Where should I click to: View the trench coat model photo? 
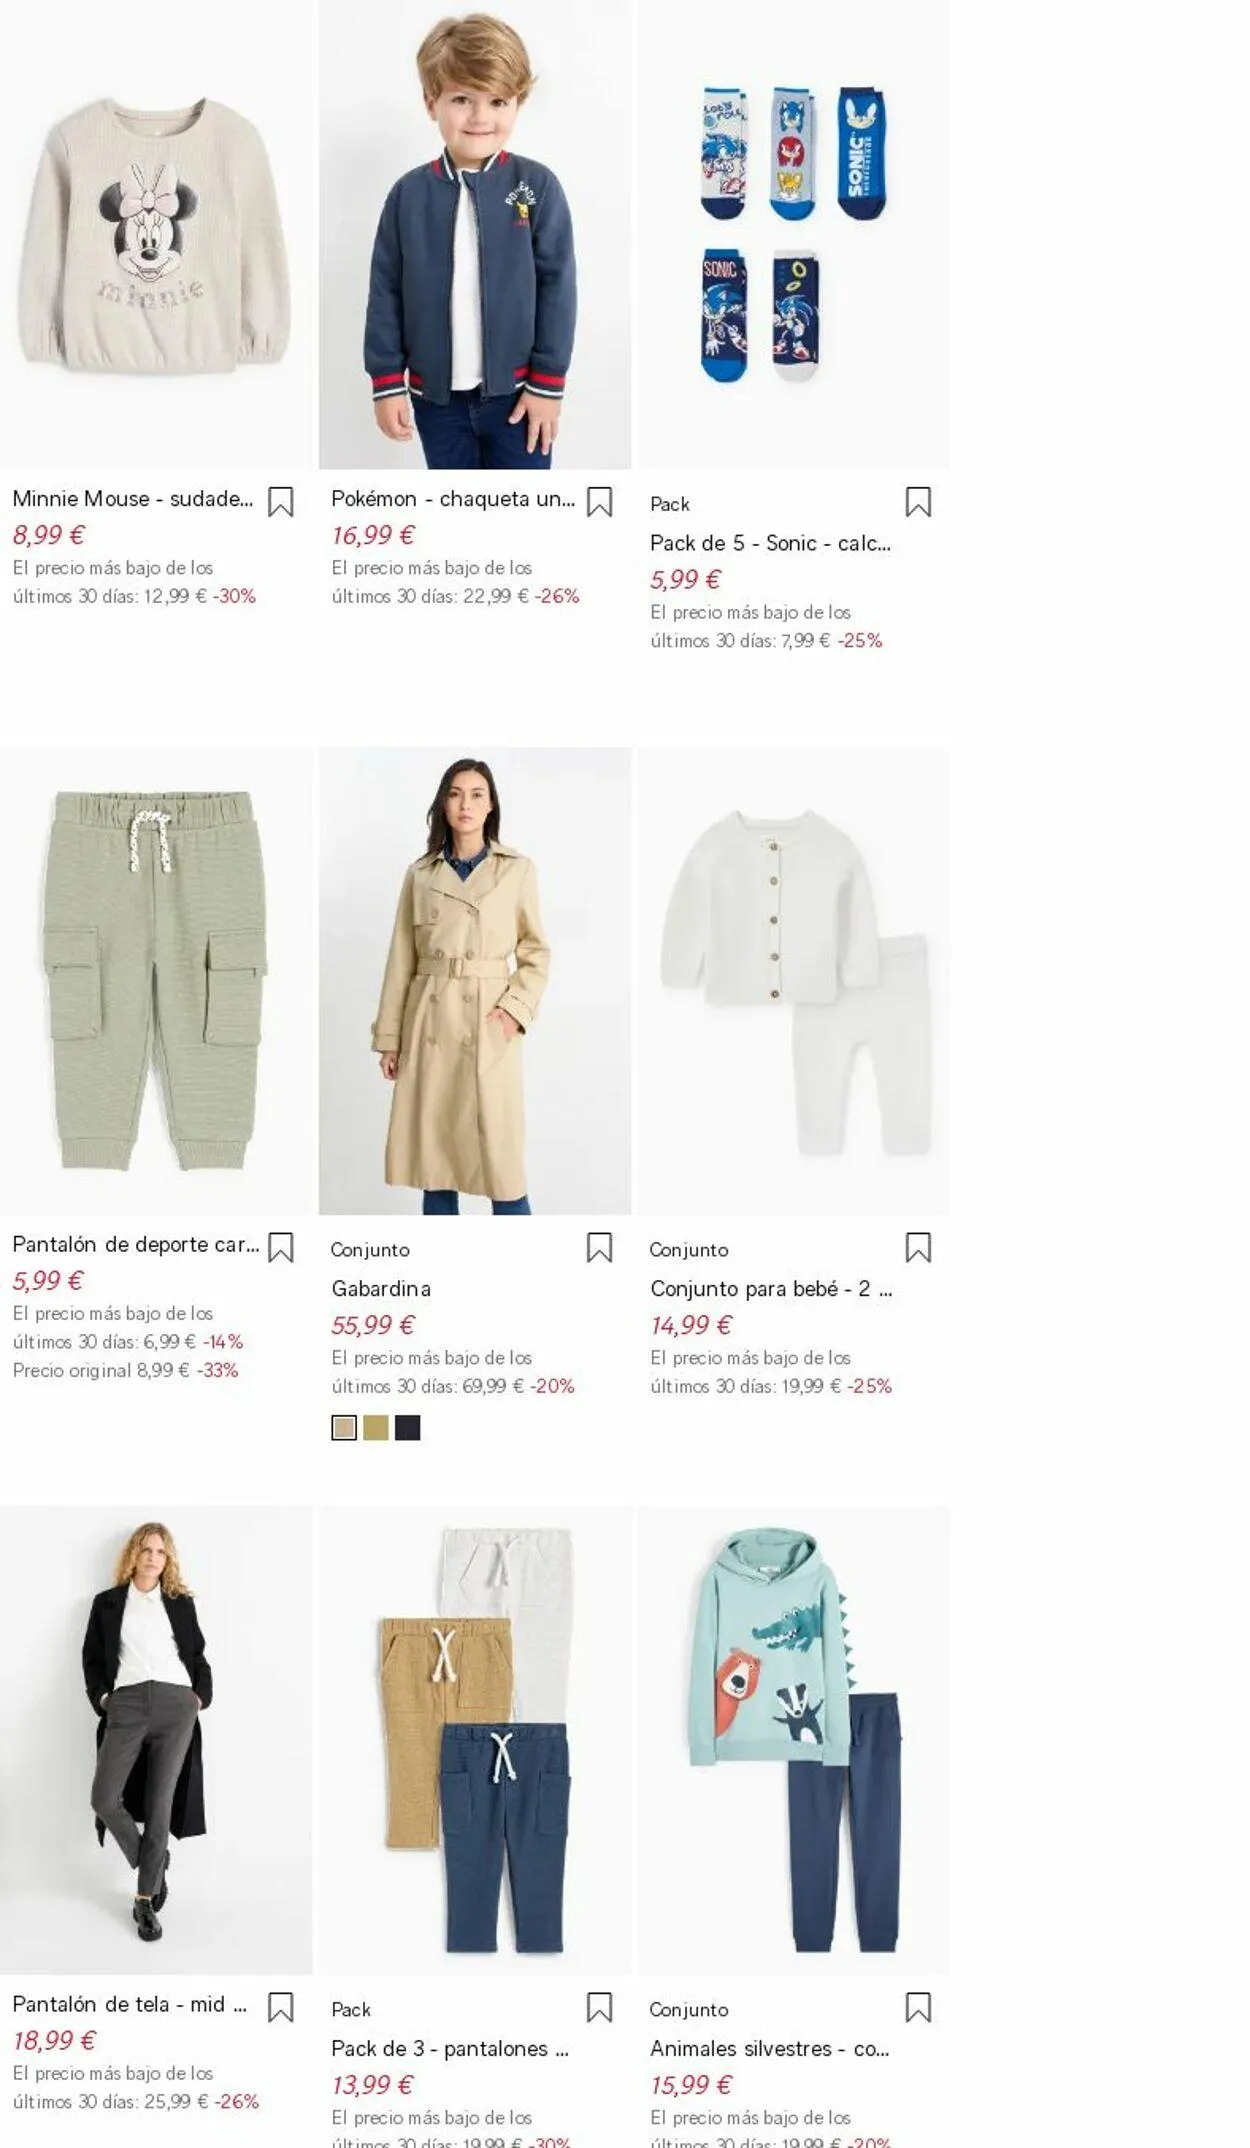pyautogui.click(x=475, y=981)
